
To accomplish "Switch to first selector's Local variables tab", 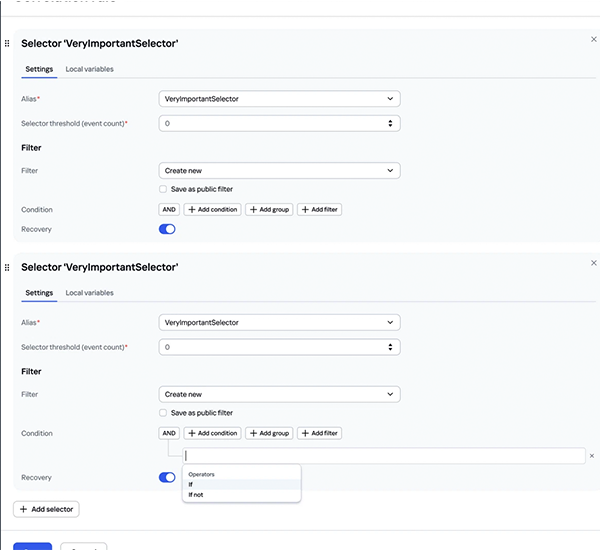I will [90, 69].
